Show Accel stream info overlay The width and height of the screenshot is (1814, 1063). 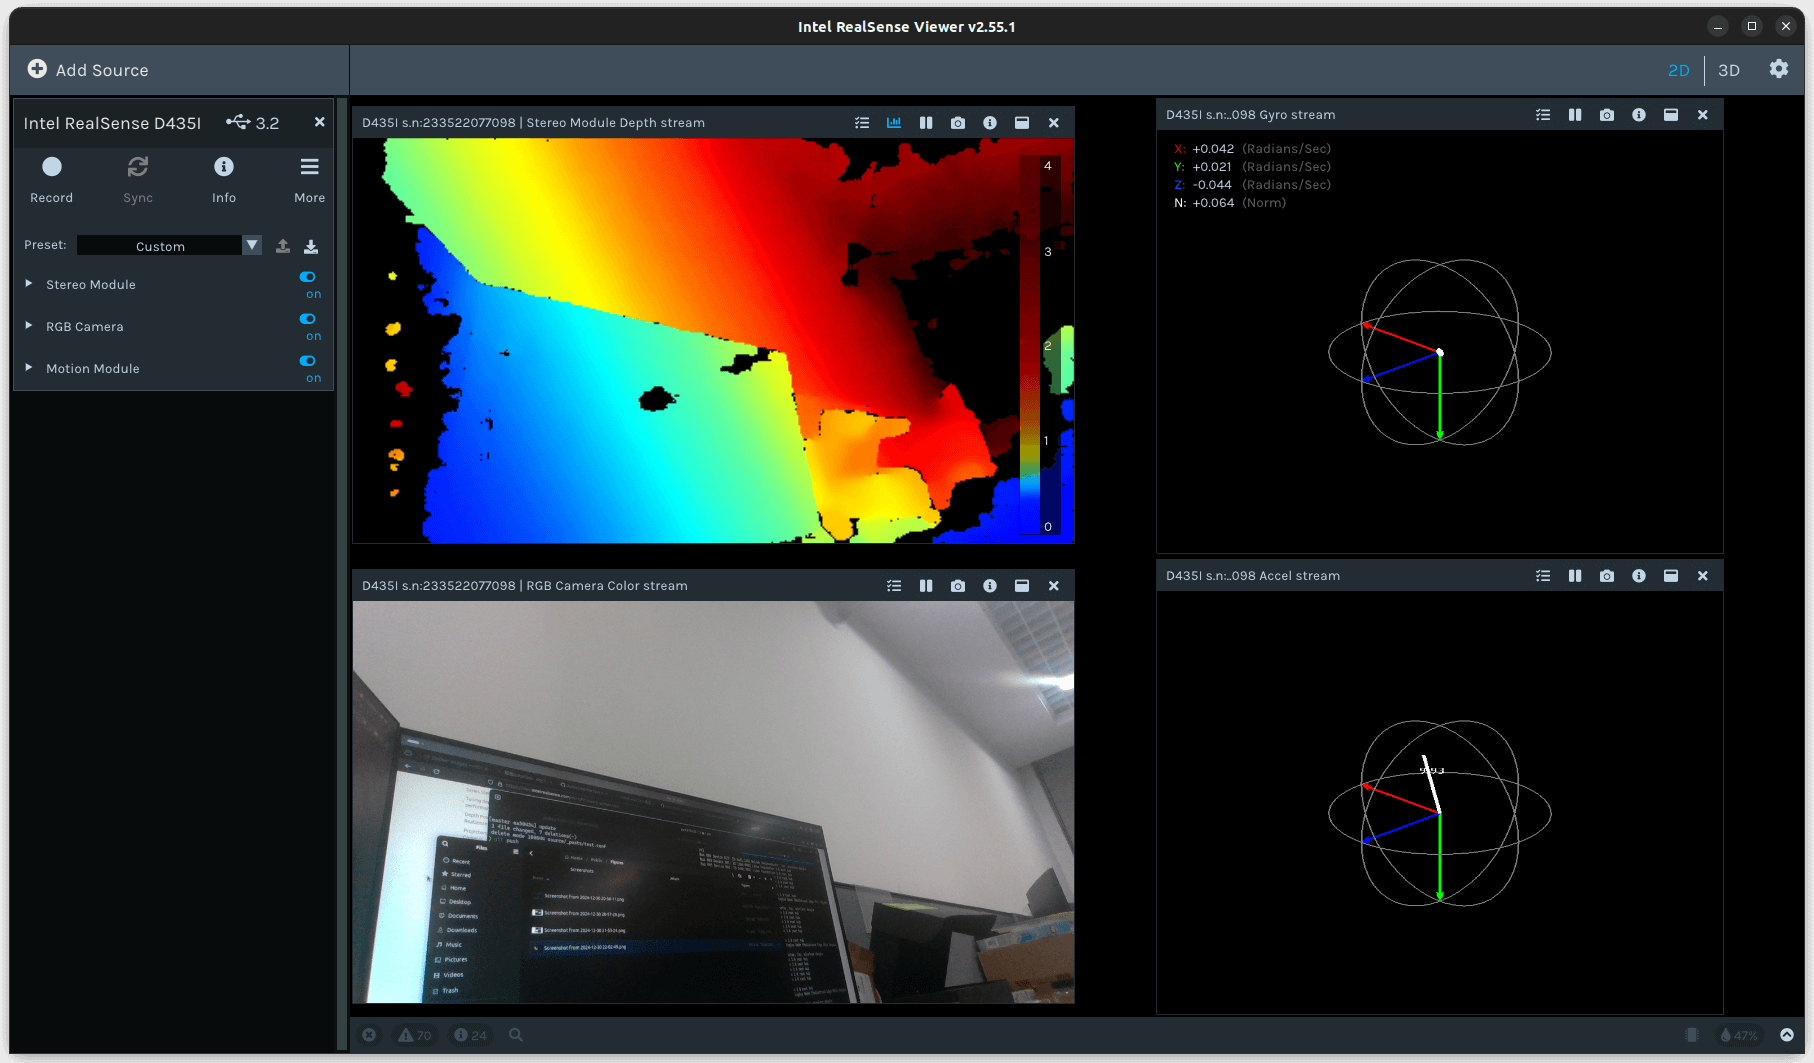(1639, 576)
